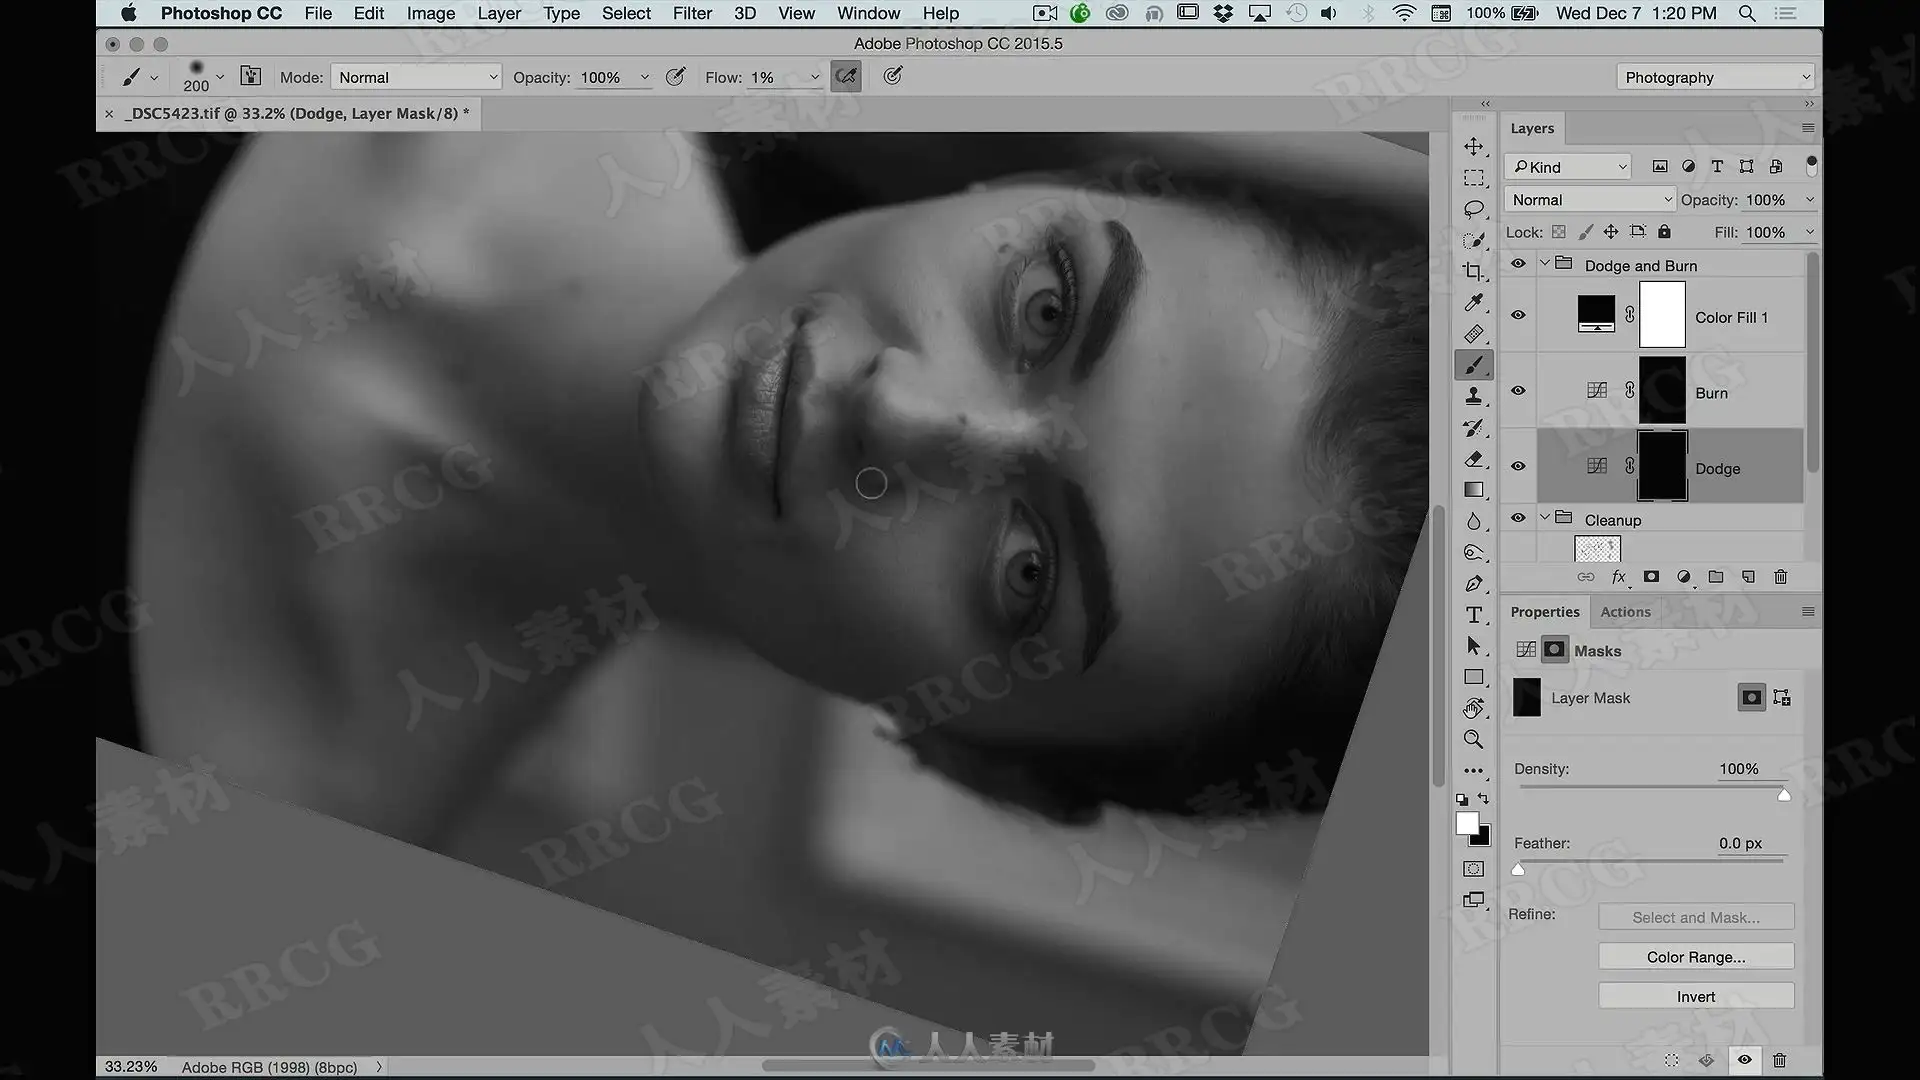Select the History Brush tool

[1474, 428]
